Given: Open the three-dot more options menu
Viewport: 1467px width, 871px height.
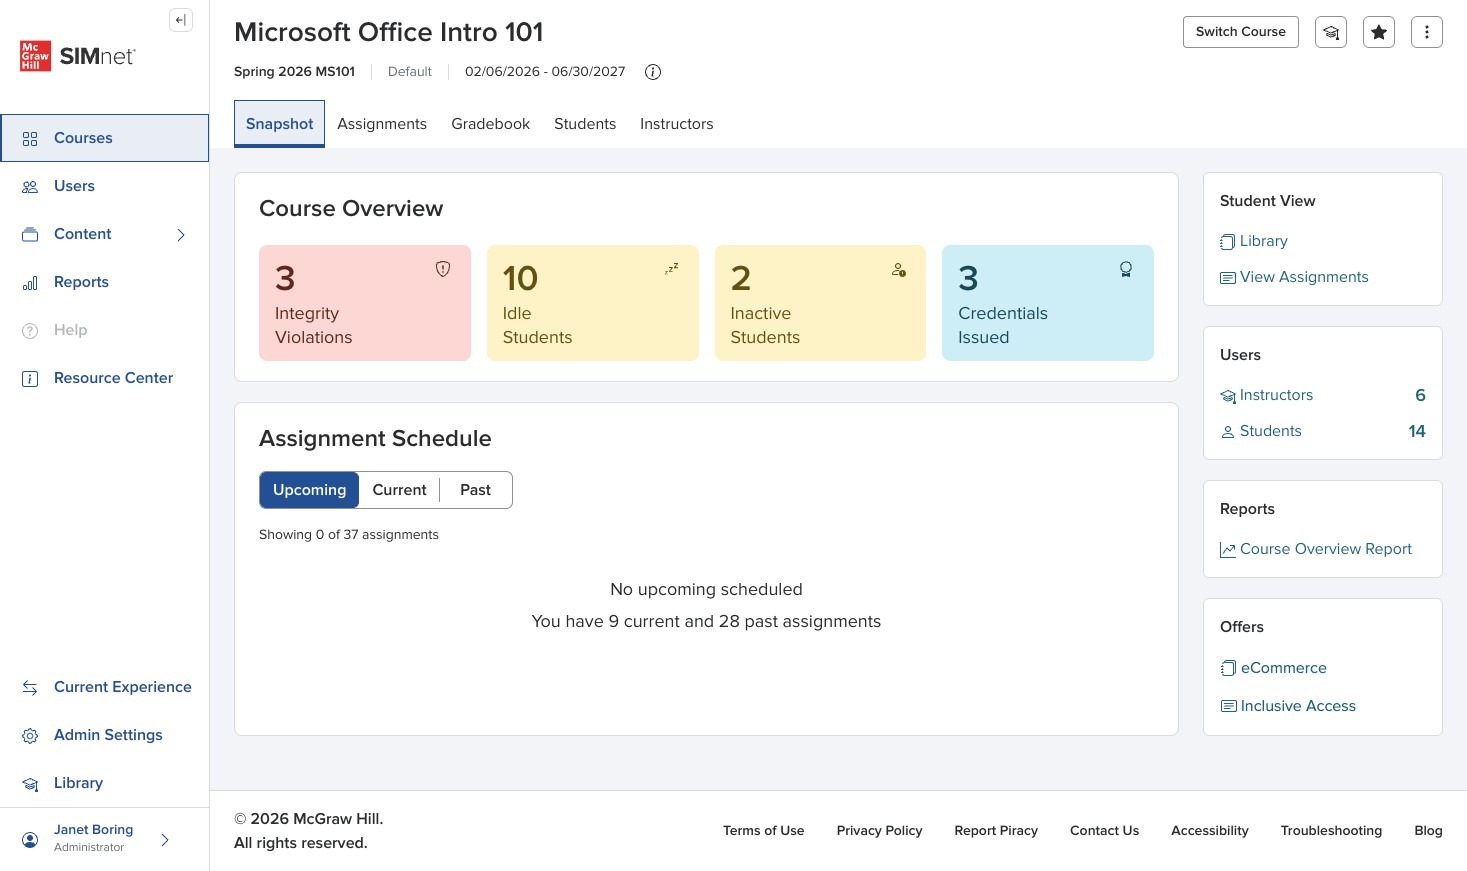Looking at the screenshot, I should pos(1427,32).
